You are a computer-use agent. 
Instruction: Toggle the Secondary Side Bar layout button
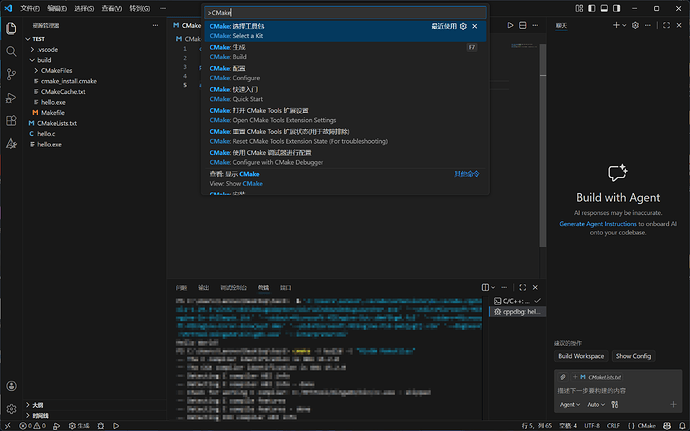point(617,8)
